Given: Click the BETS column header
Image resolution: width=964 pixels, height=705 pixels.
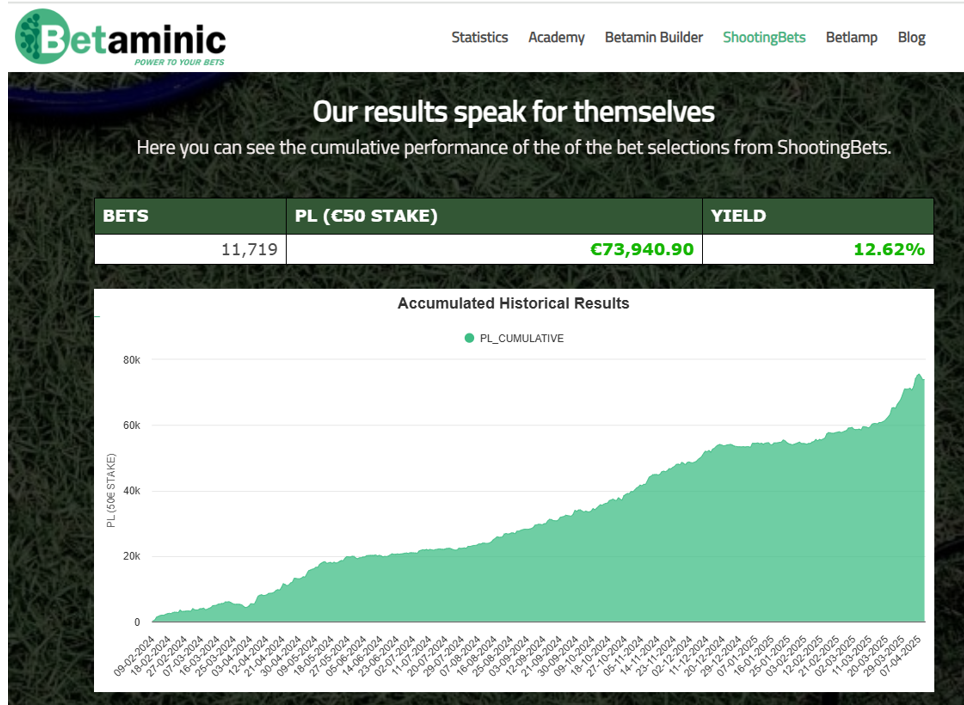Looking at the screenshot, I should [x=190, y=216].
